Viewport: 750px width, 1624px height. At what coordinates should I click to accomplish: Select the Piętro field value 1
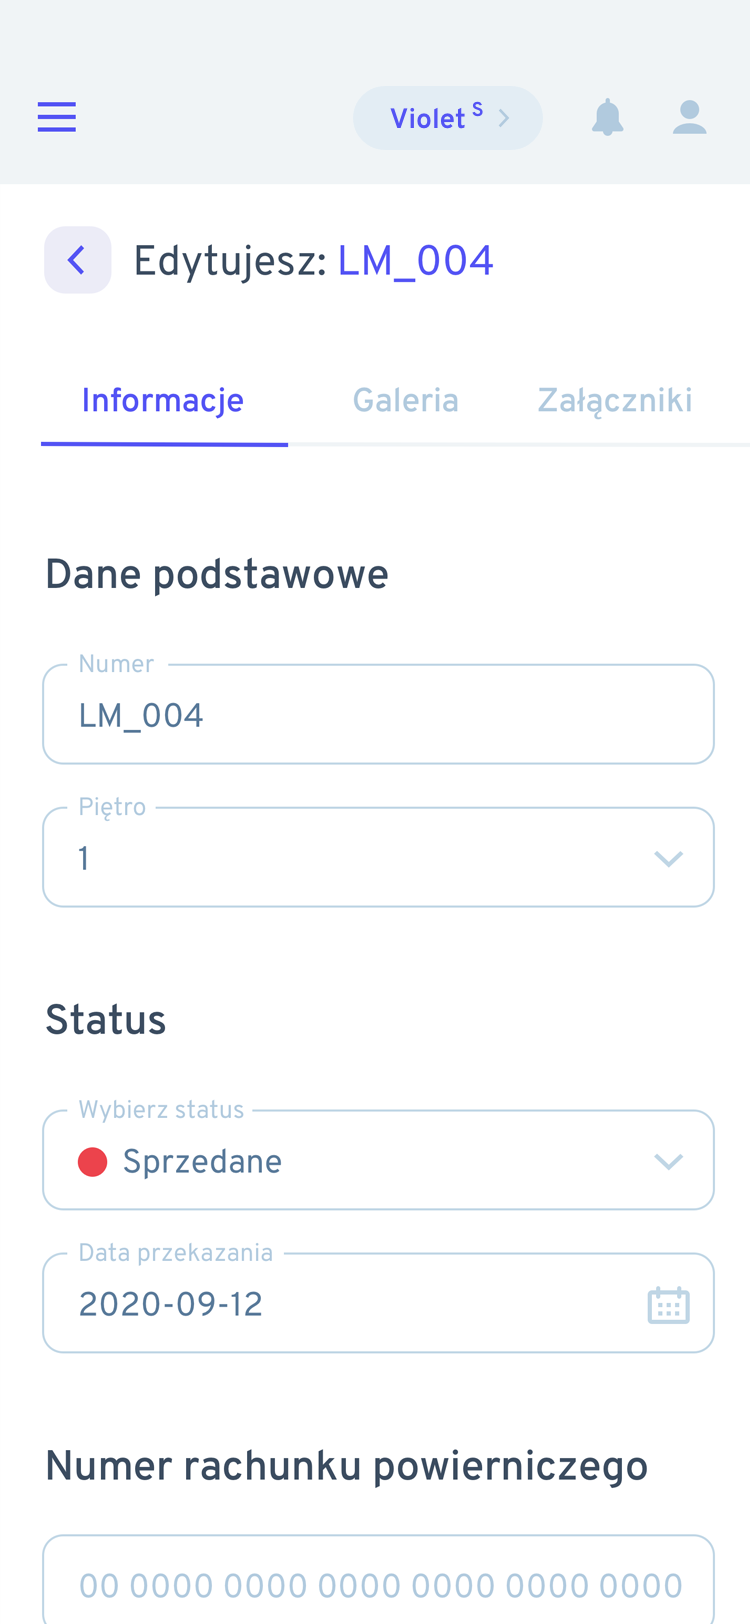(84, 859)
